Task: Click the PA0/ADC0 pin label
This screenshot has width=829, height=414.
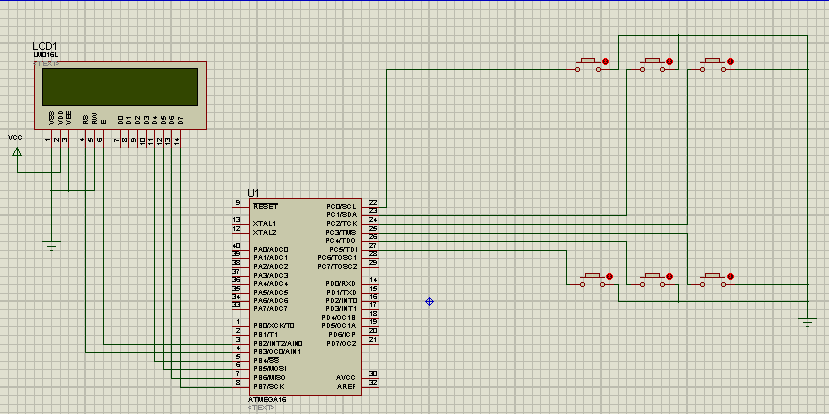Action: pos(271,249)
